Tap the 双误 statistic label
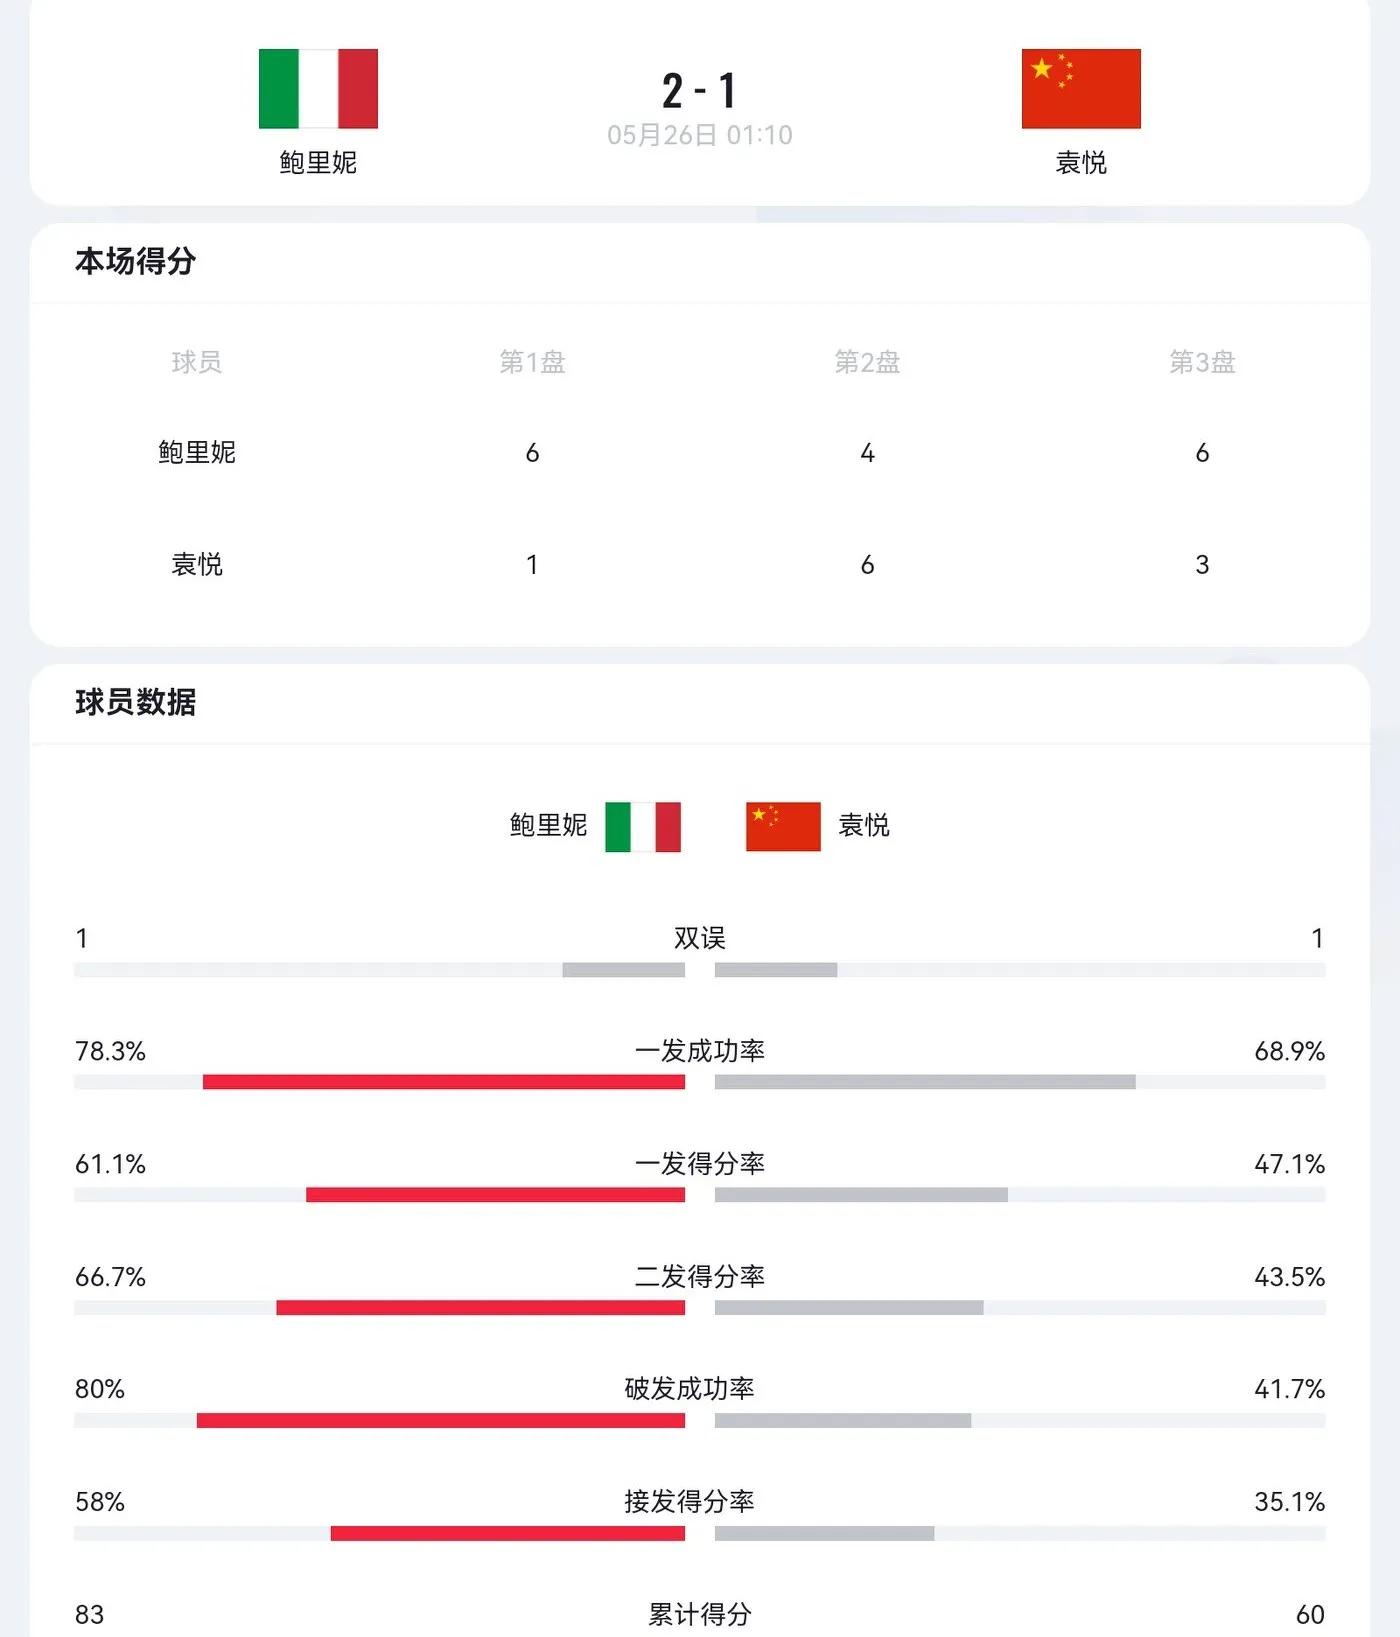 [700, 938]
